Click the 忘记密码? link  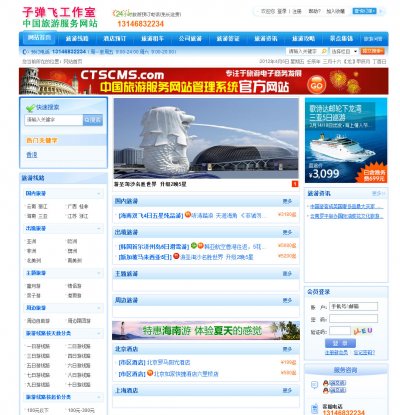click(x=364, y=352)
